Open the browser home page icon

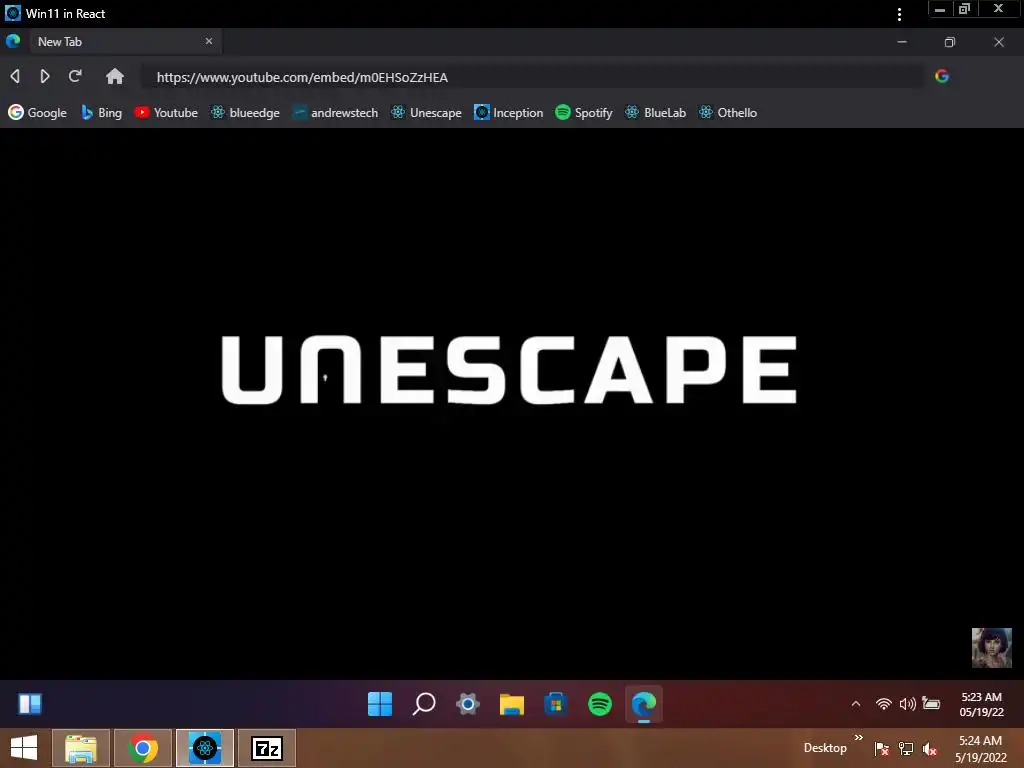[x=115, y=76]
